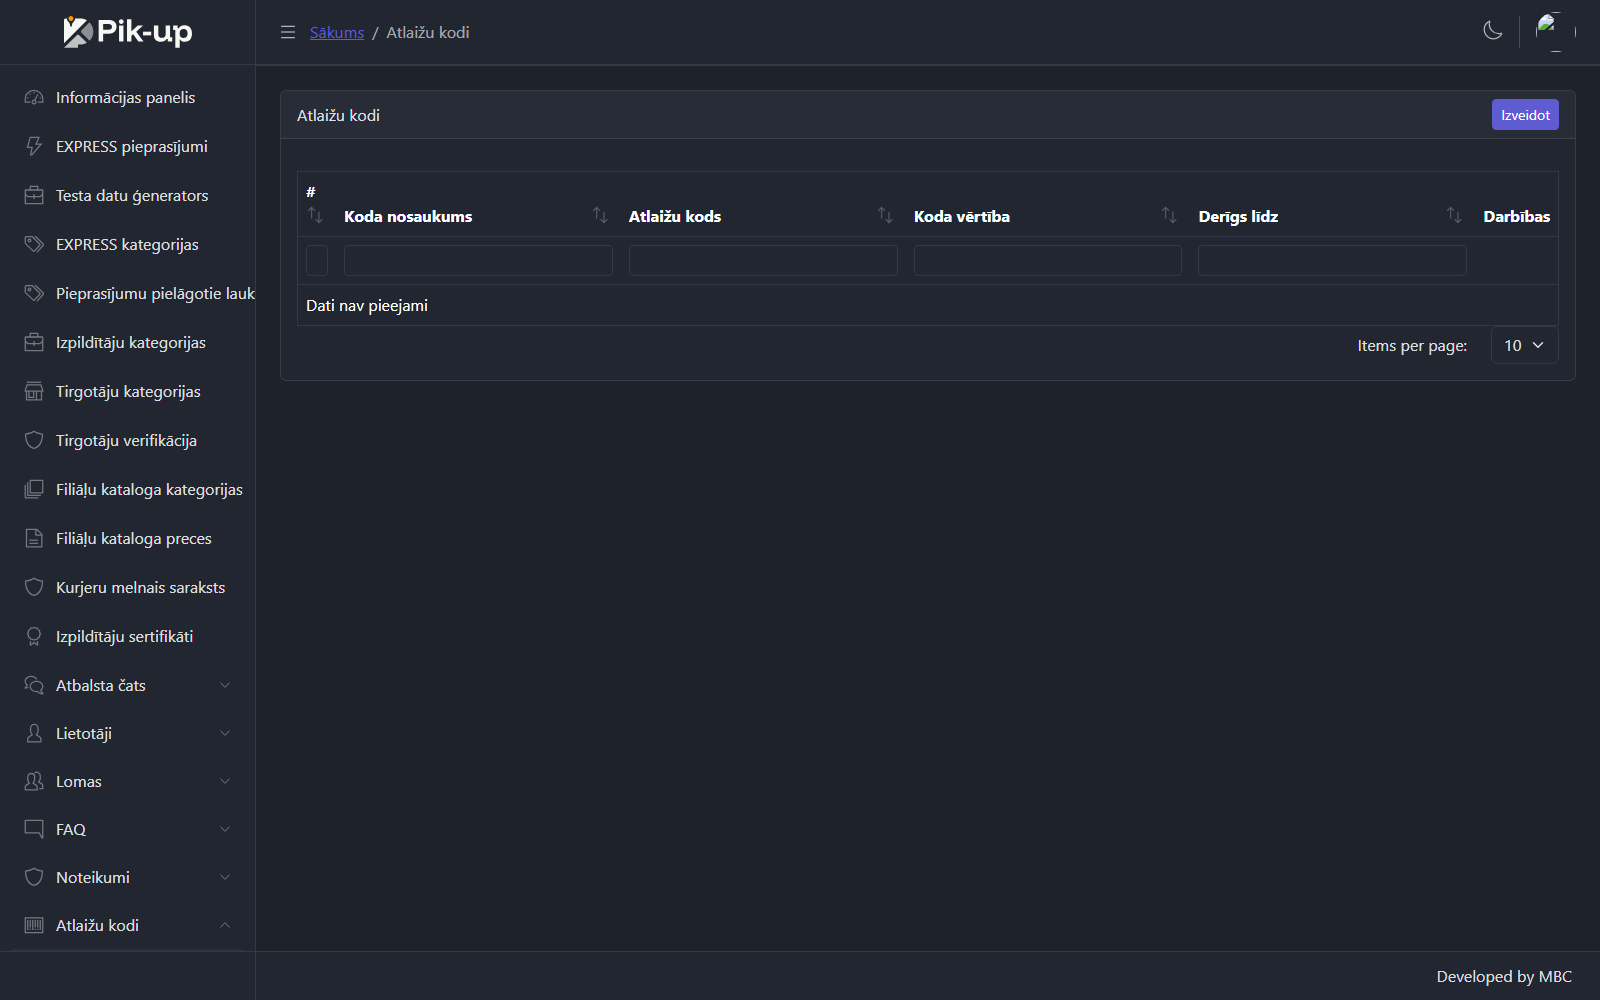The height and width of the screenshot is (1000, 1600).
Task: Open Filiāļu kataloga preces page
Action: [128, 538]
